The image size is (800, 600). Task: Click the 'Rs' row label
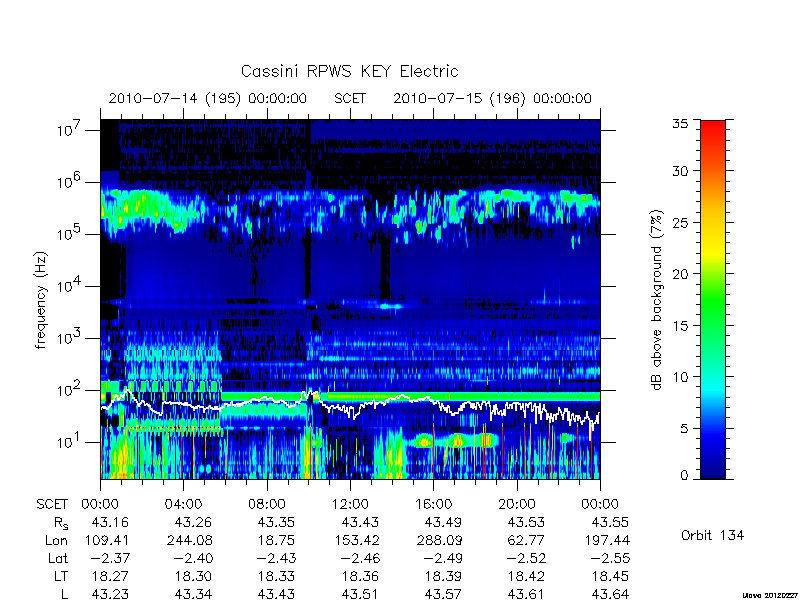(61, 523)
